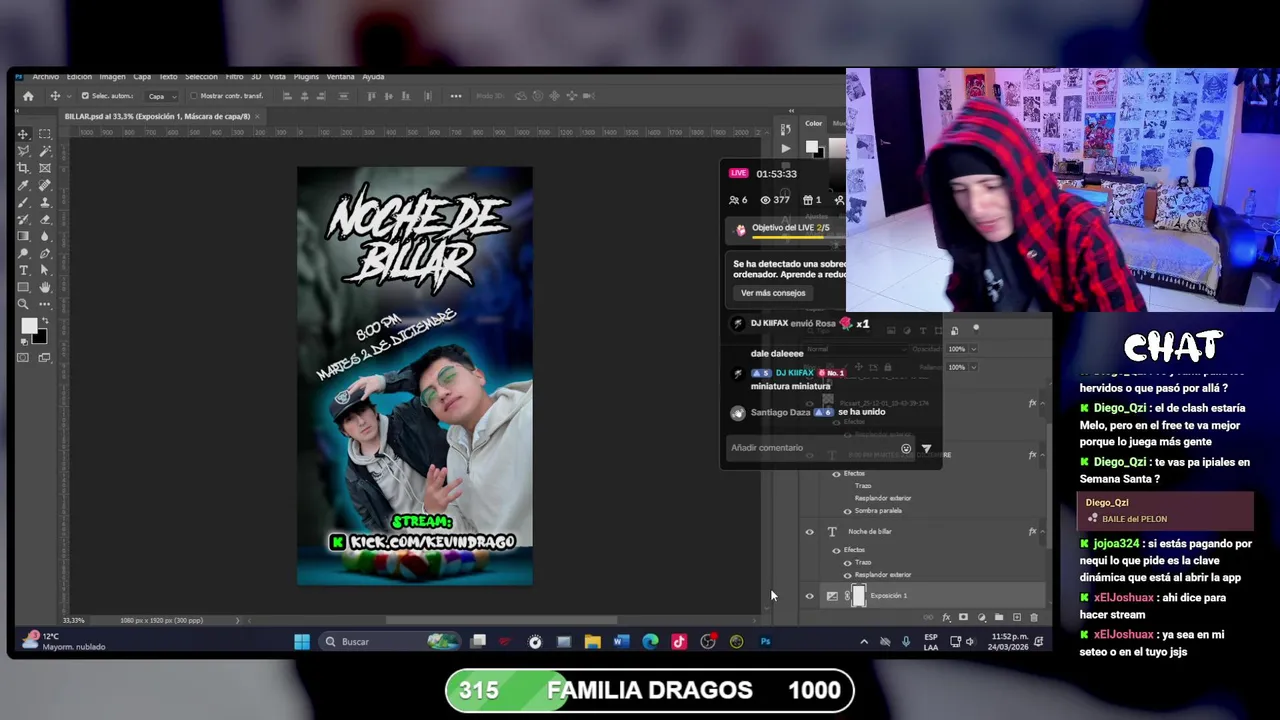This screenshot has height=720, width=1280.
Task: Add a layer style fx icon
Action: [946, 617]
